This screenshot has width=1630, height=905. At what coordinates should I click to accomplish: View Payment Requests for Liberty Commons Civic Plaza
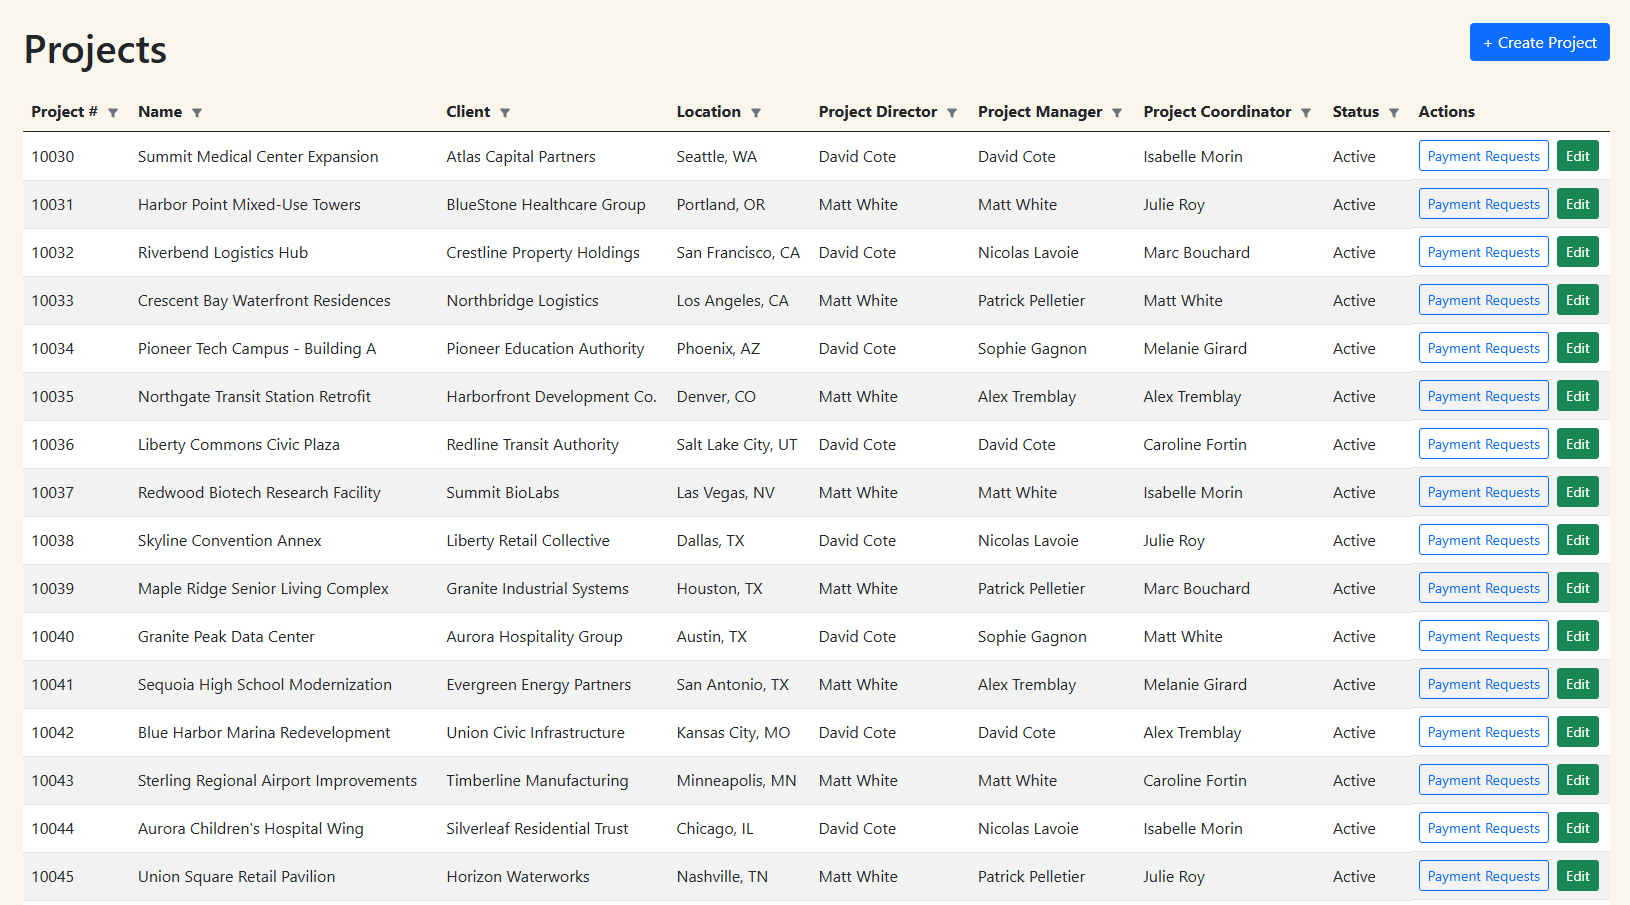(x=1483, y=445)
